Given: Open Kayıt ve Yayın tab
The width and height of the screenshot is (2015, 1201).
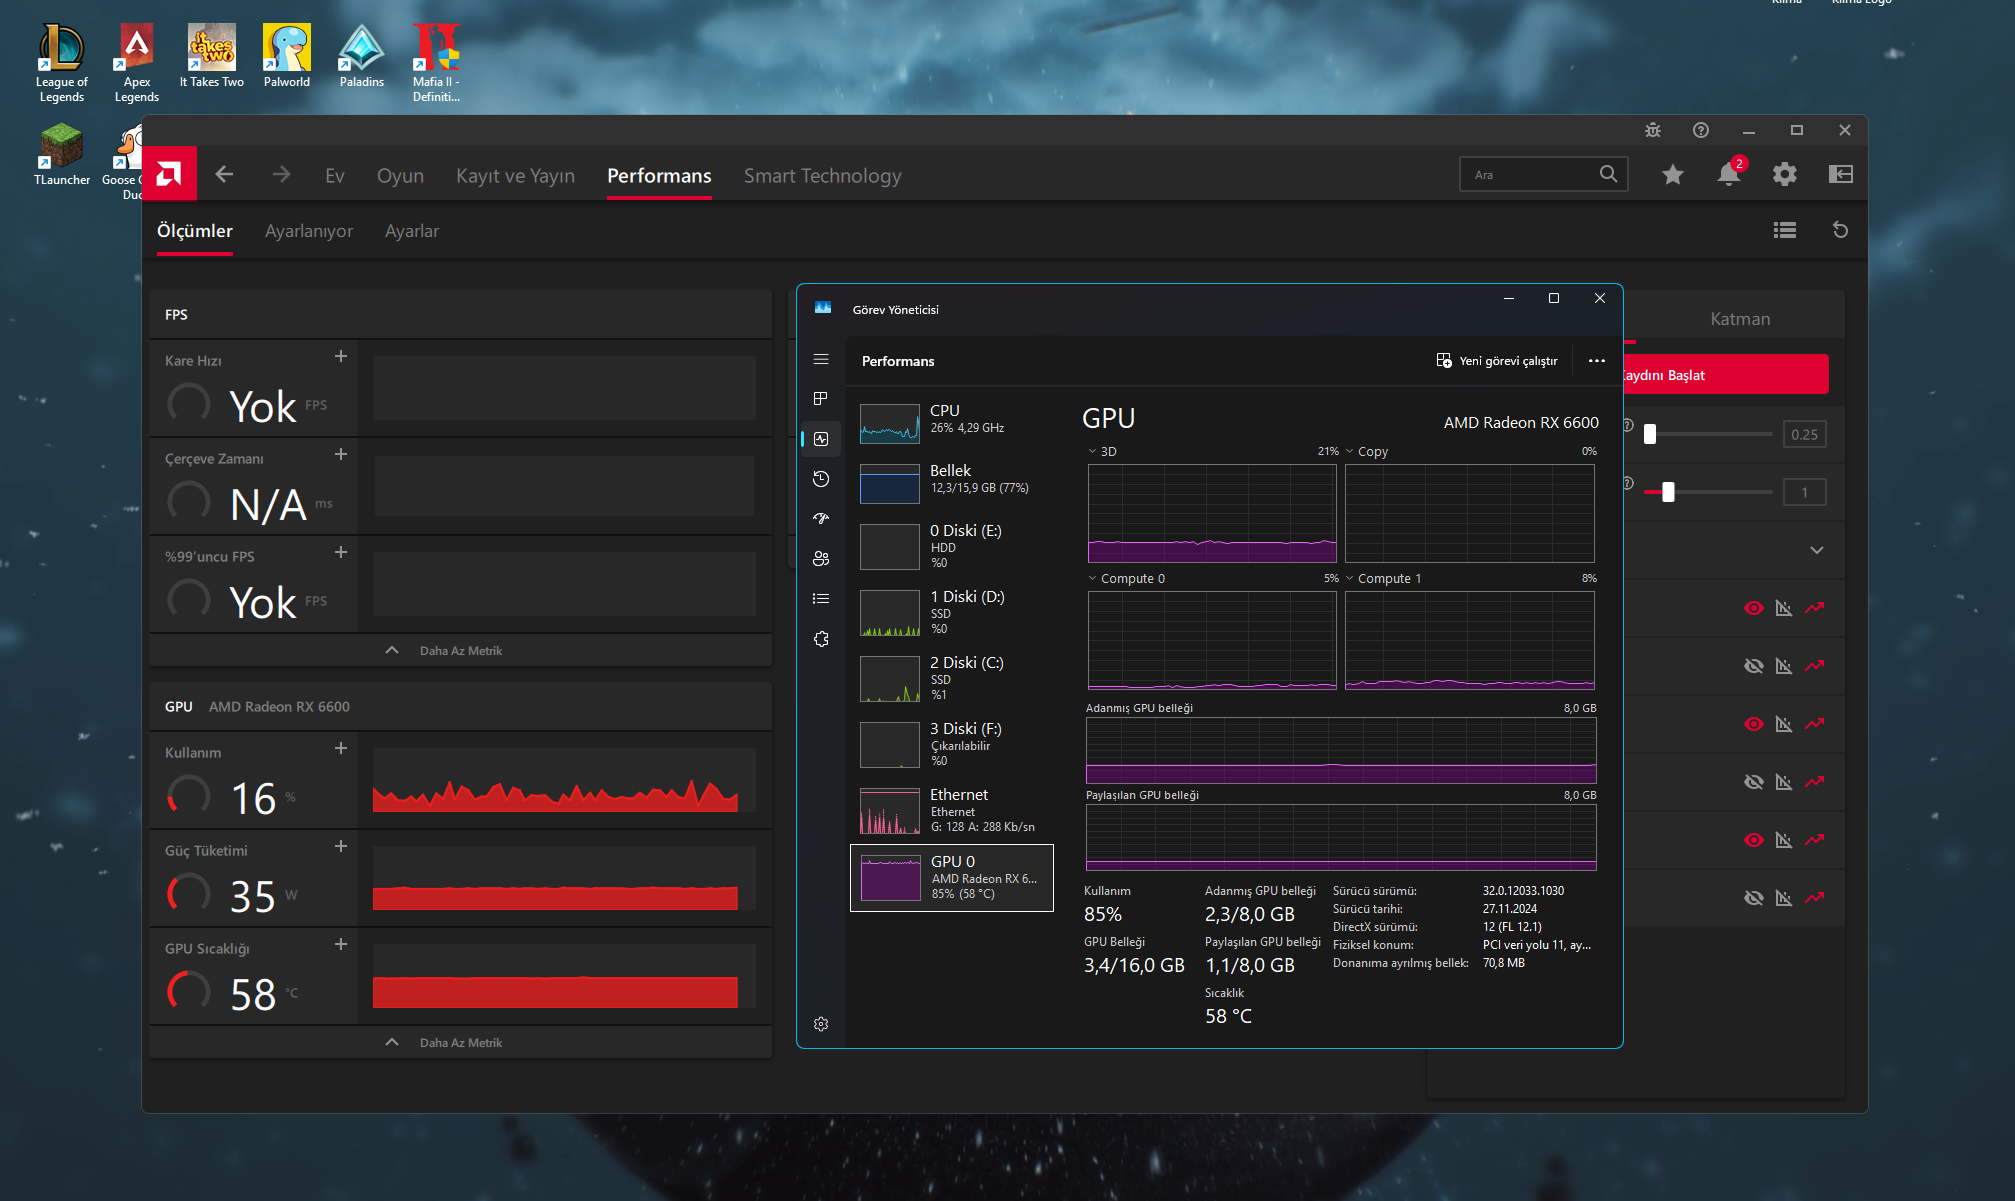Looking at the screenshot, I should click(515, 176).
